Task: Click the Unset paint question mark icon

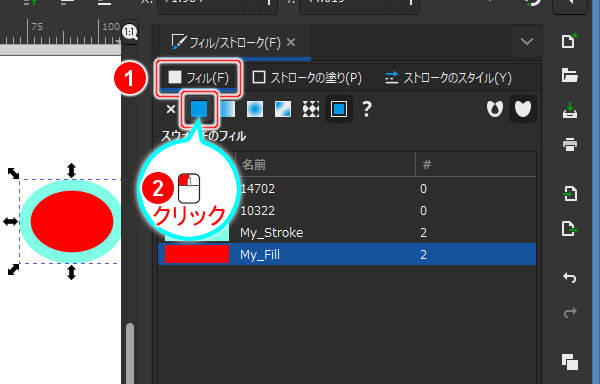Action: click(366, 109)
